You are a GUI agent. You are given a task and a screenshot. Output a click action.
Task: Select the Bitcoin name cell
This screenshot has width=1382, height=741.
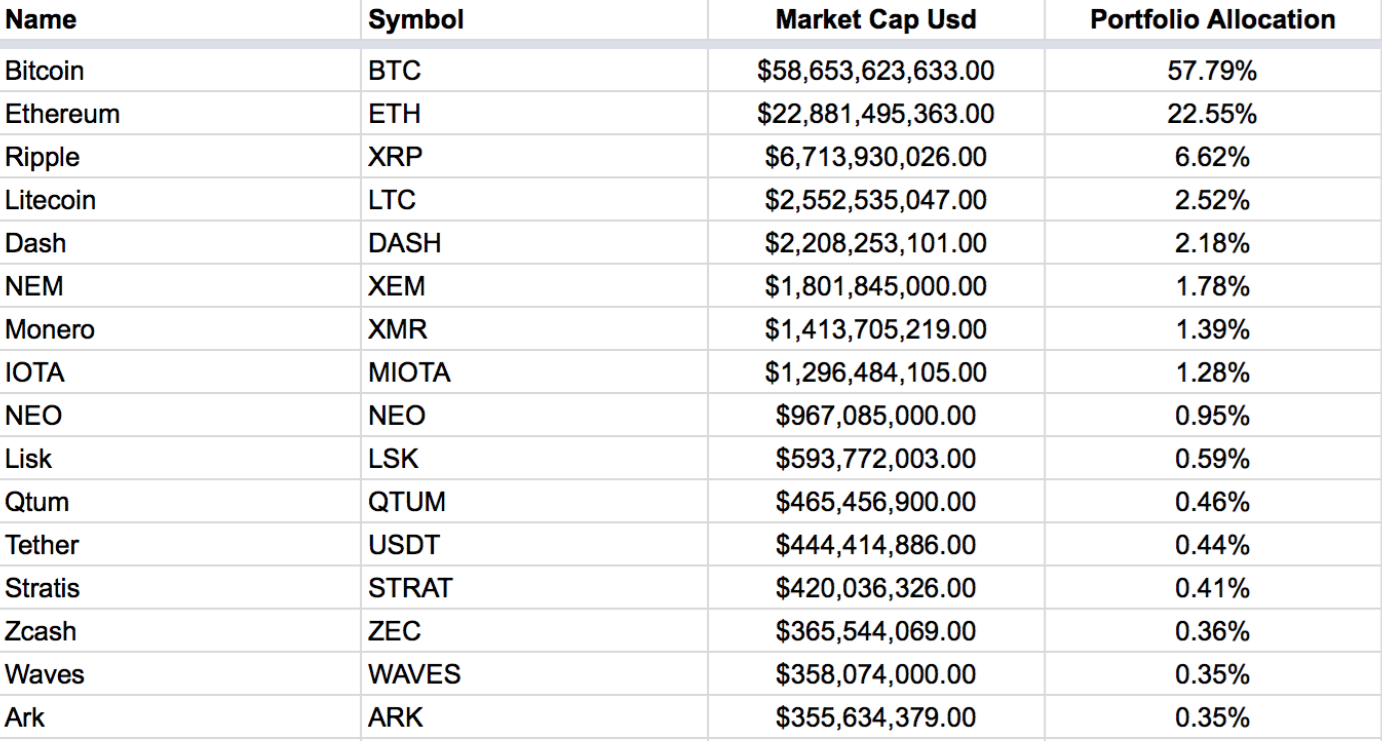45,71
